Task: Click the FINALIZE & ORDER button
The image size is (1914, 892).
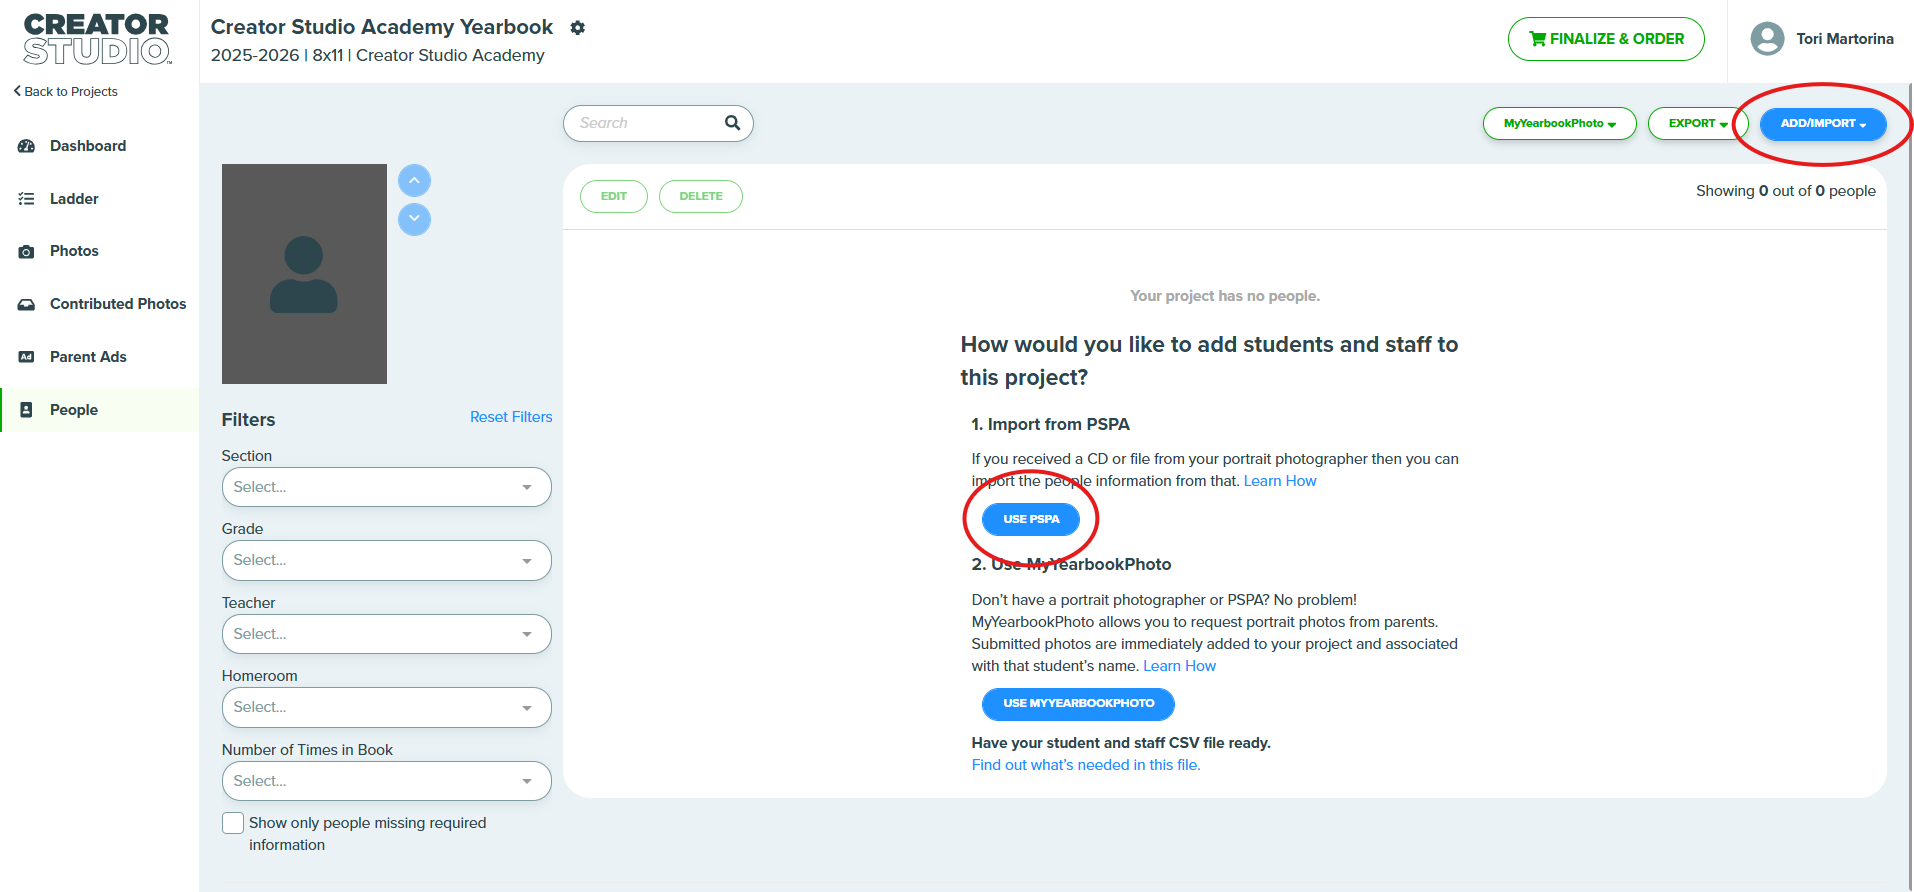Action: click(1606, 39)
